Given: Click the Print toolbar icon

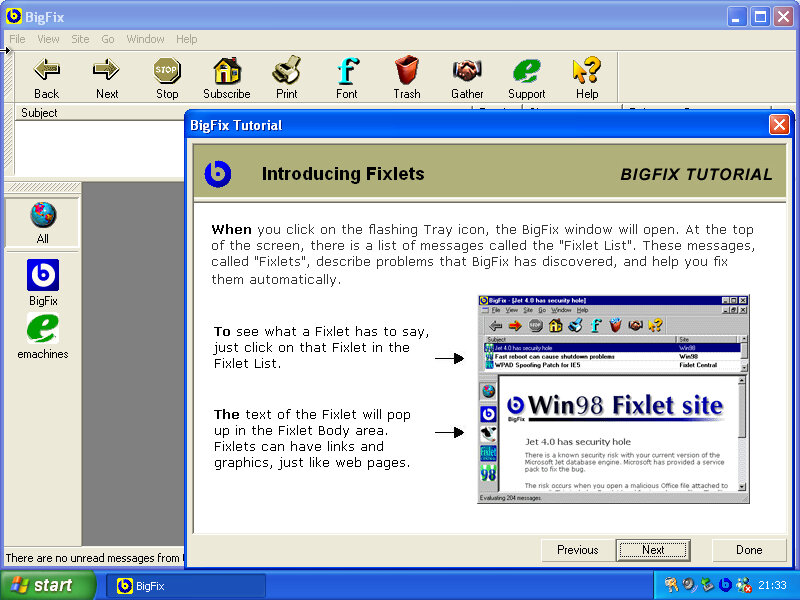Looking at the screenshot, I should pyautogui.click(x=287, y=71).
